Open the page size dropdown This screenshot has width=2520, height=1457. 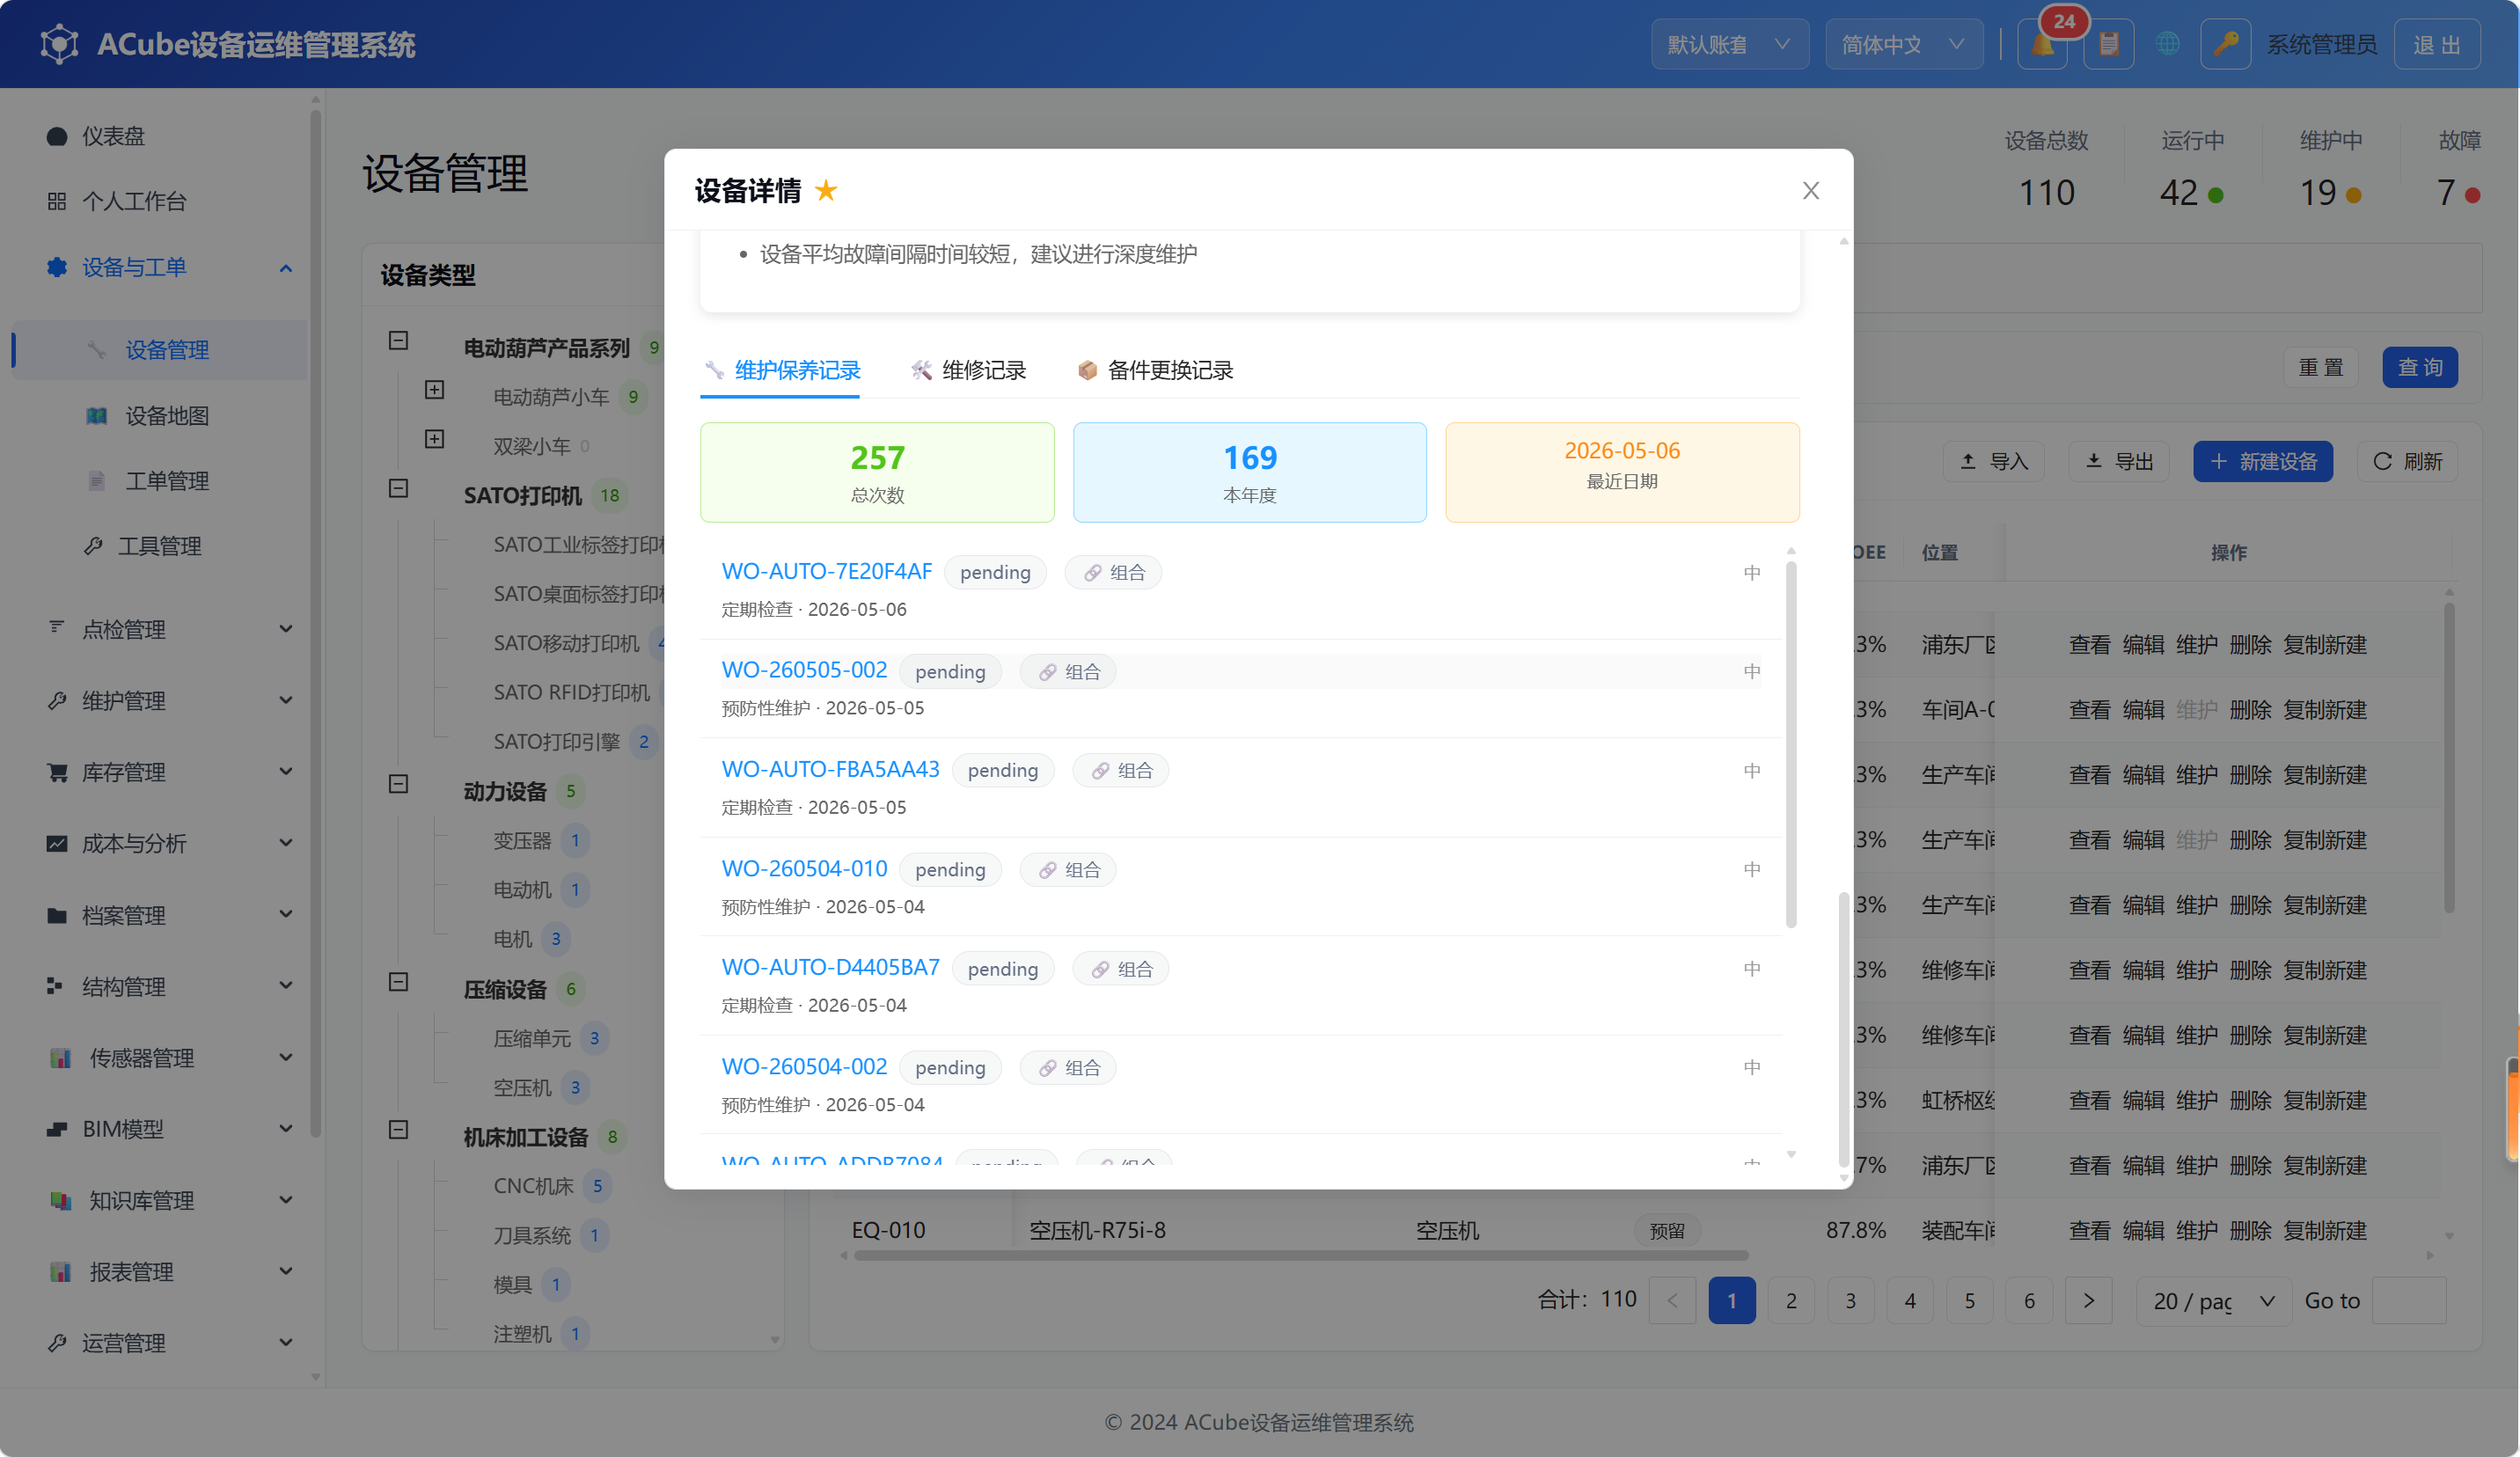coord(2213,1301)
